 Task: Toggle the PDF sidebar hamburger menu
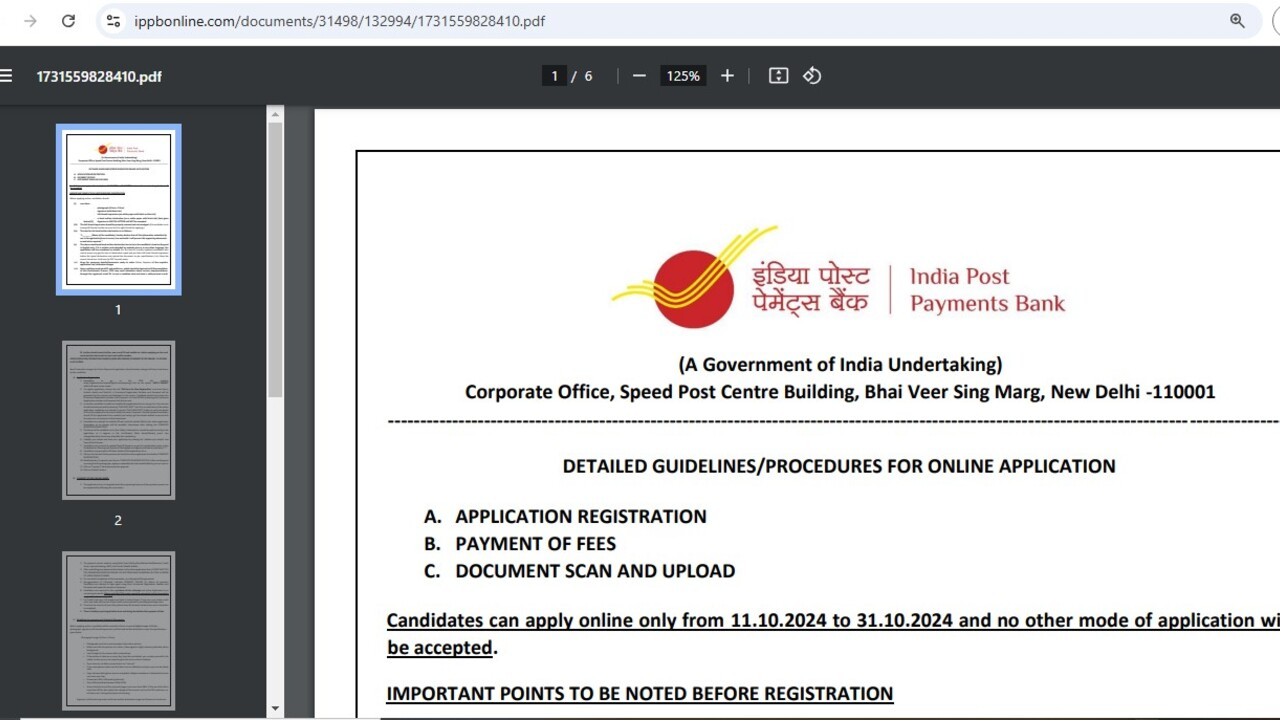6,76
